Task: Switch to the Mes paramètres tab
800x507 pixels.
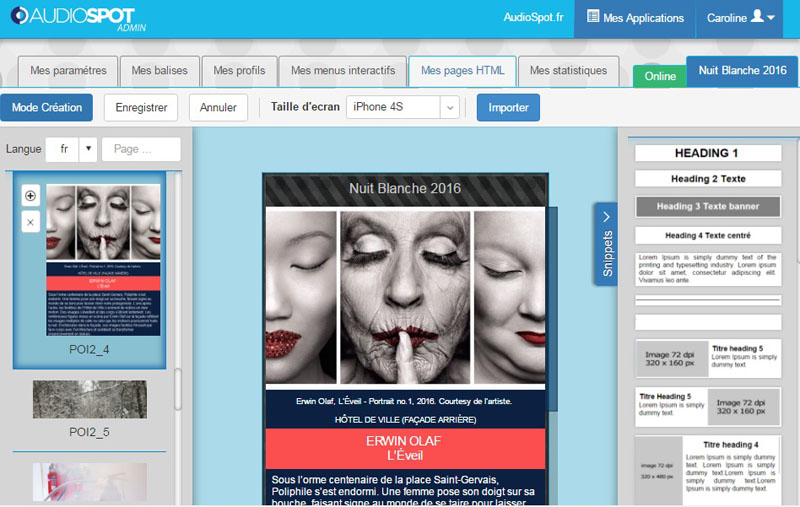Action: coord(68,71)
